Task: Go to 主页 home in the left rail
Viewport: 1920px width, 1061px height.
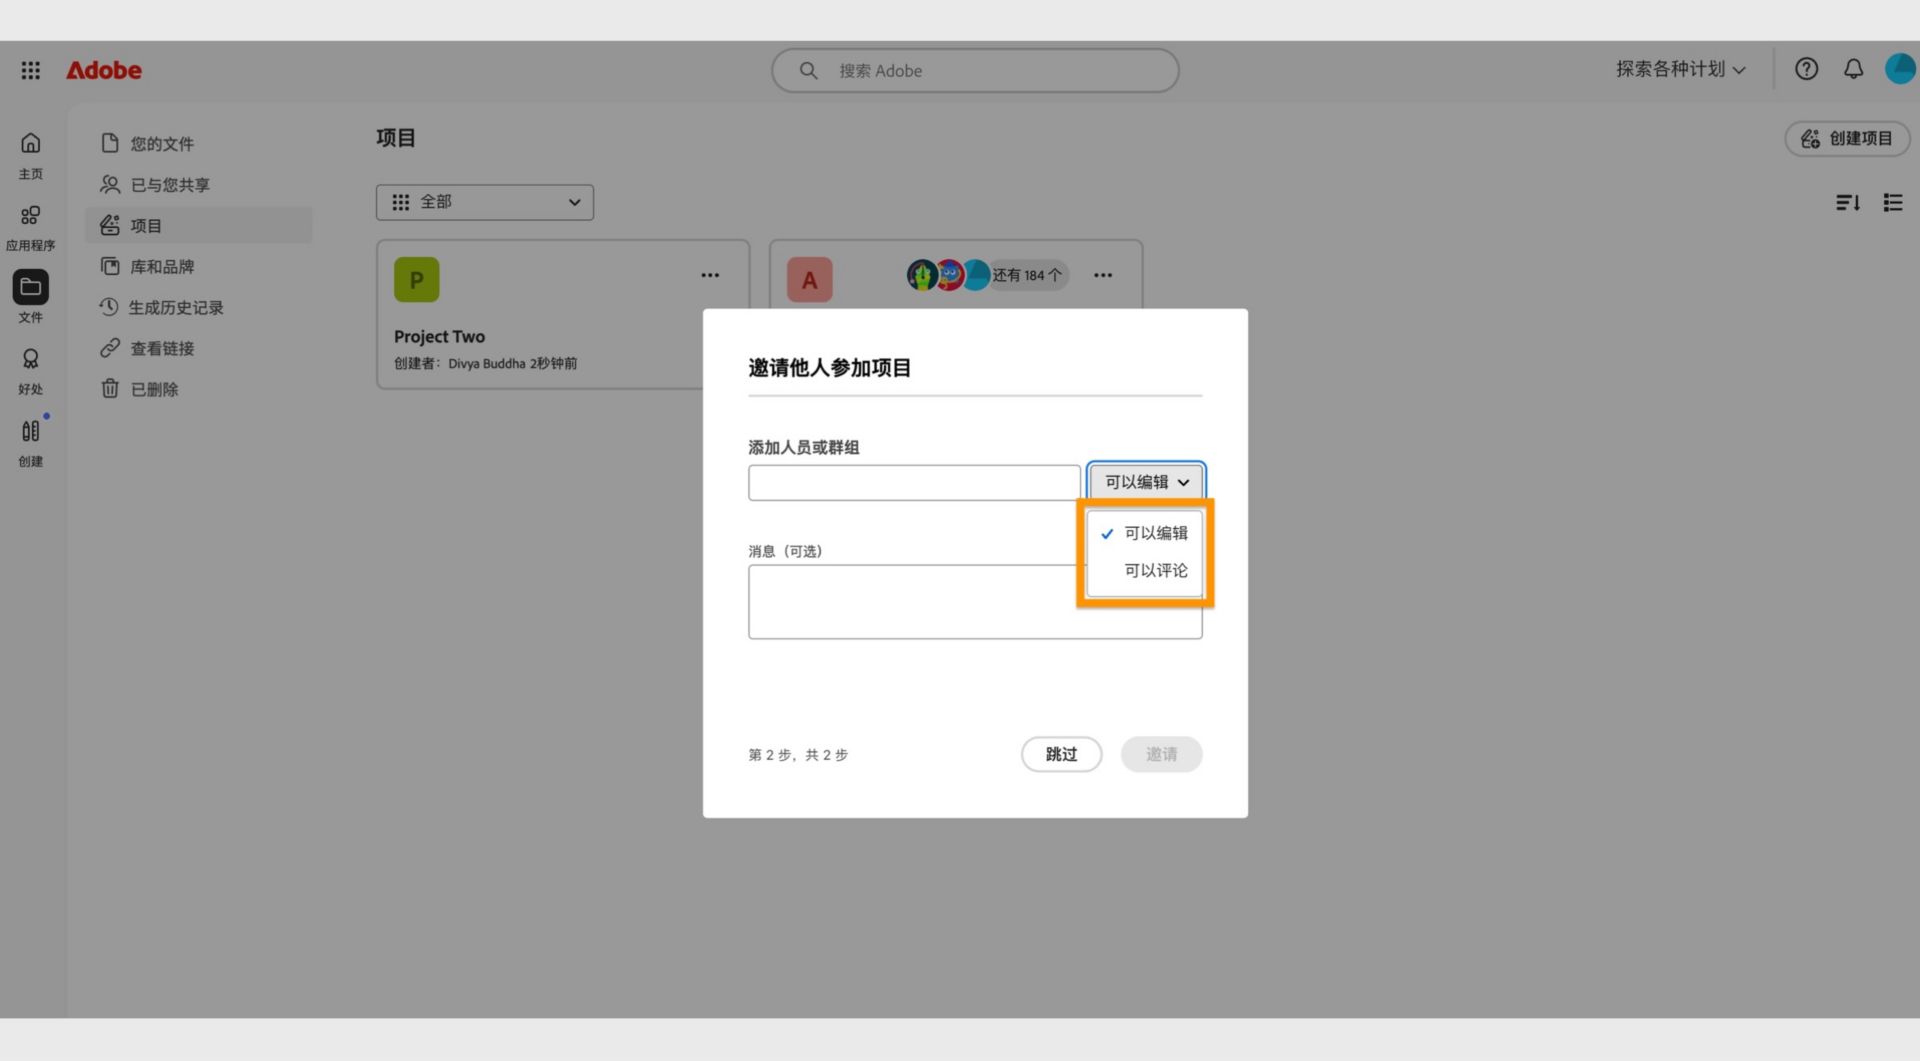Action: (x=31, y=156)
